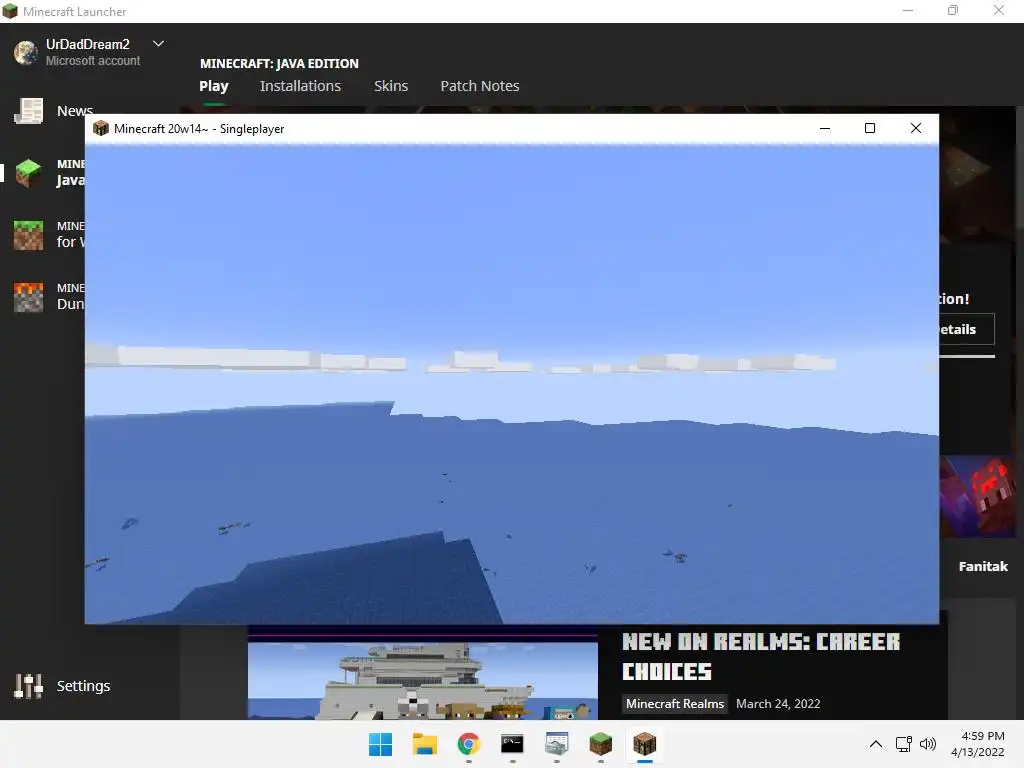Select Minecraft Dungeons icon in sidebar
This screenshot has width=1024, height=768.
29,297
